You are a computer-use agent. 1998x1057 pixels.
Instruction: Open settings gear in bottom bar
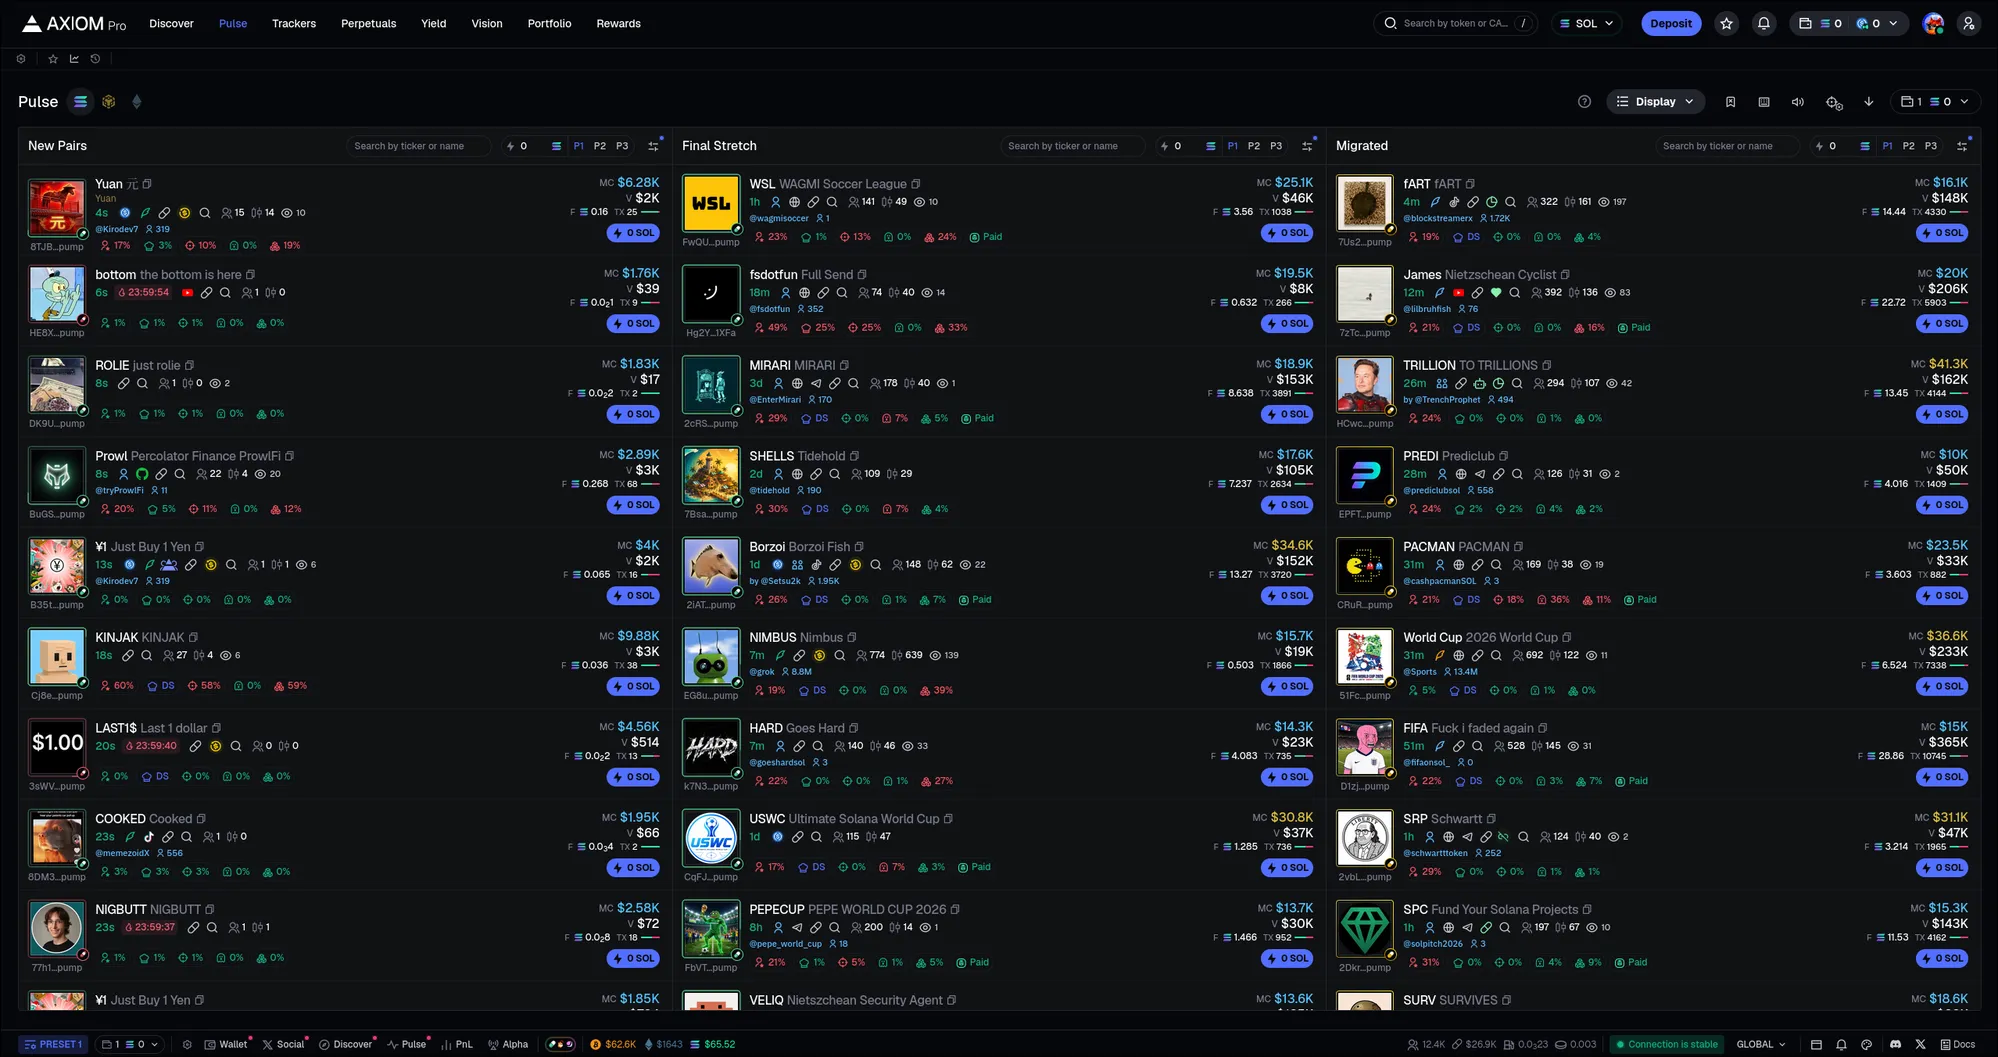pyautogui.click(x=187, y=1044)
